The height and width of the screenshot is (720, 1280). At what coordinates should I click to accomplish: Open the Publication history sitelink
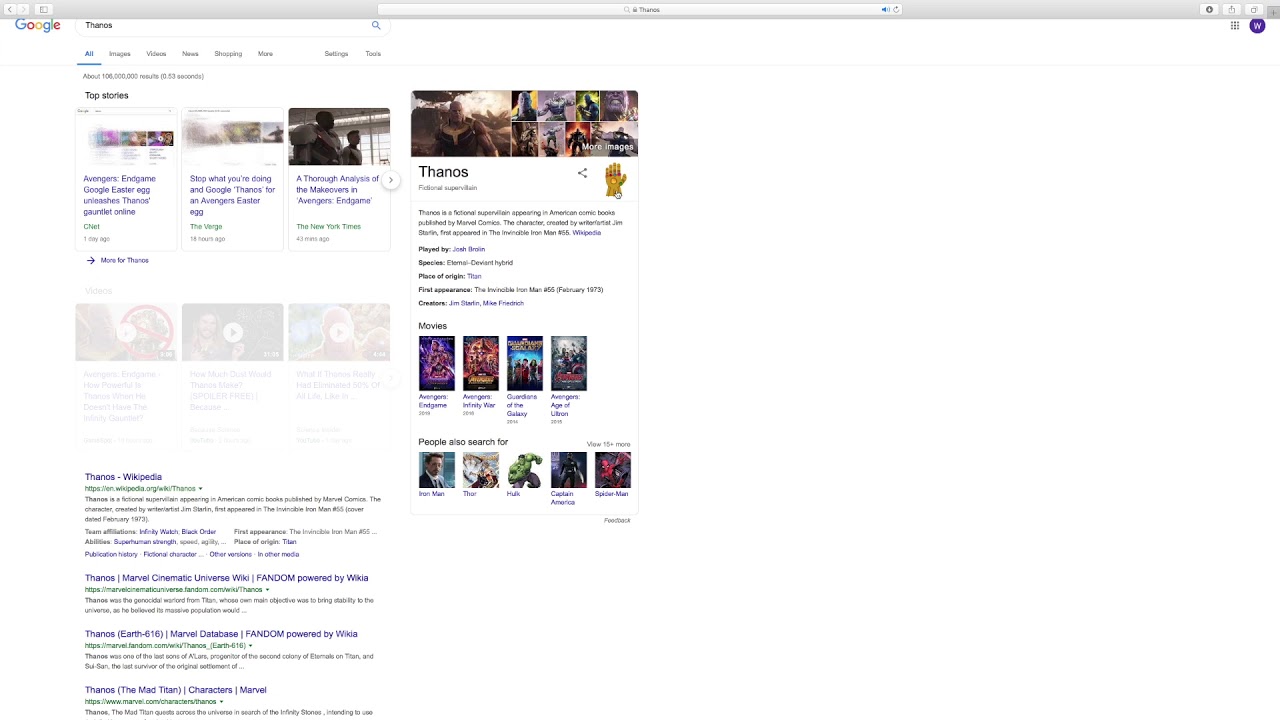click(111, 554)
